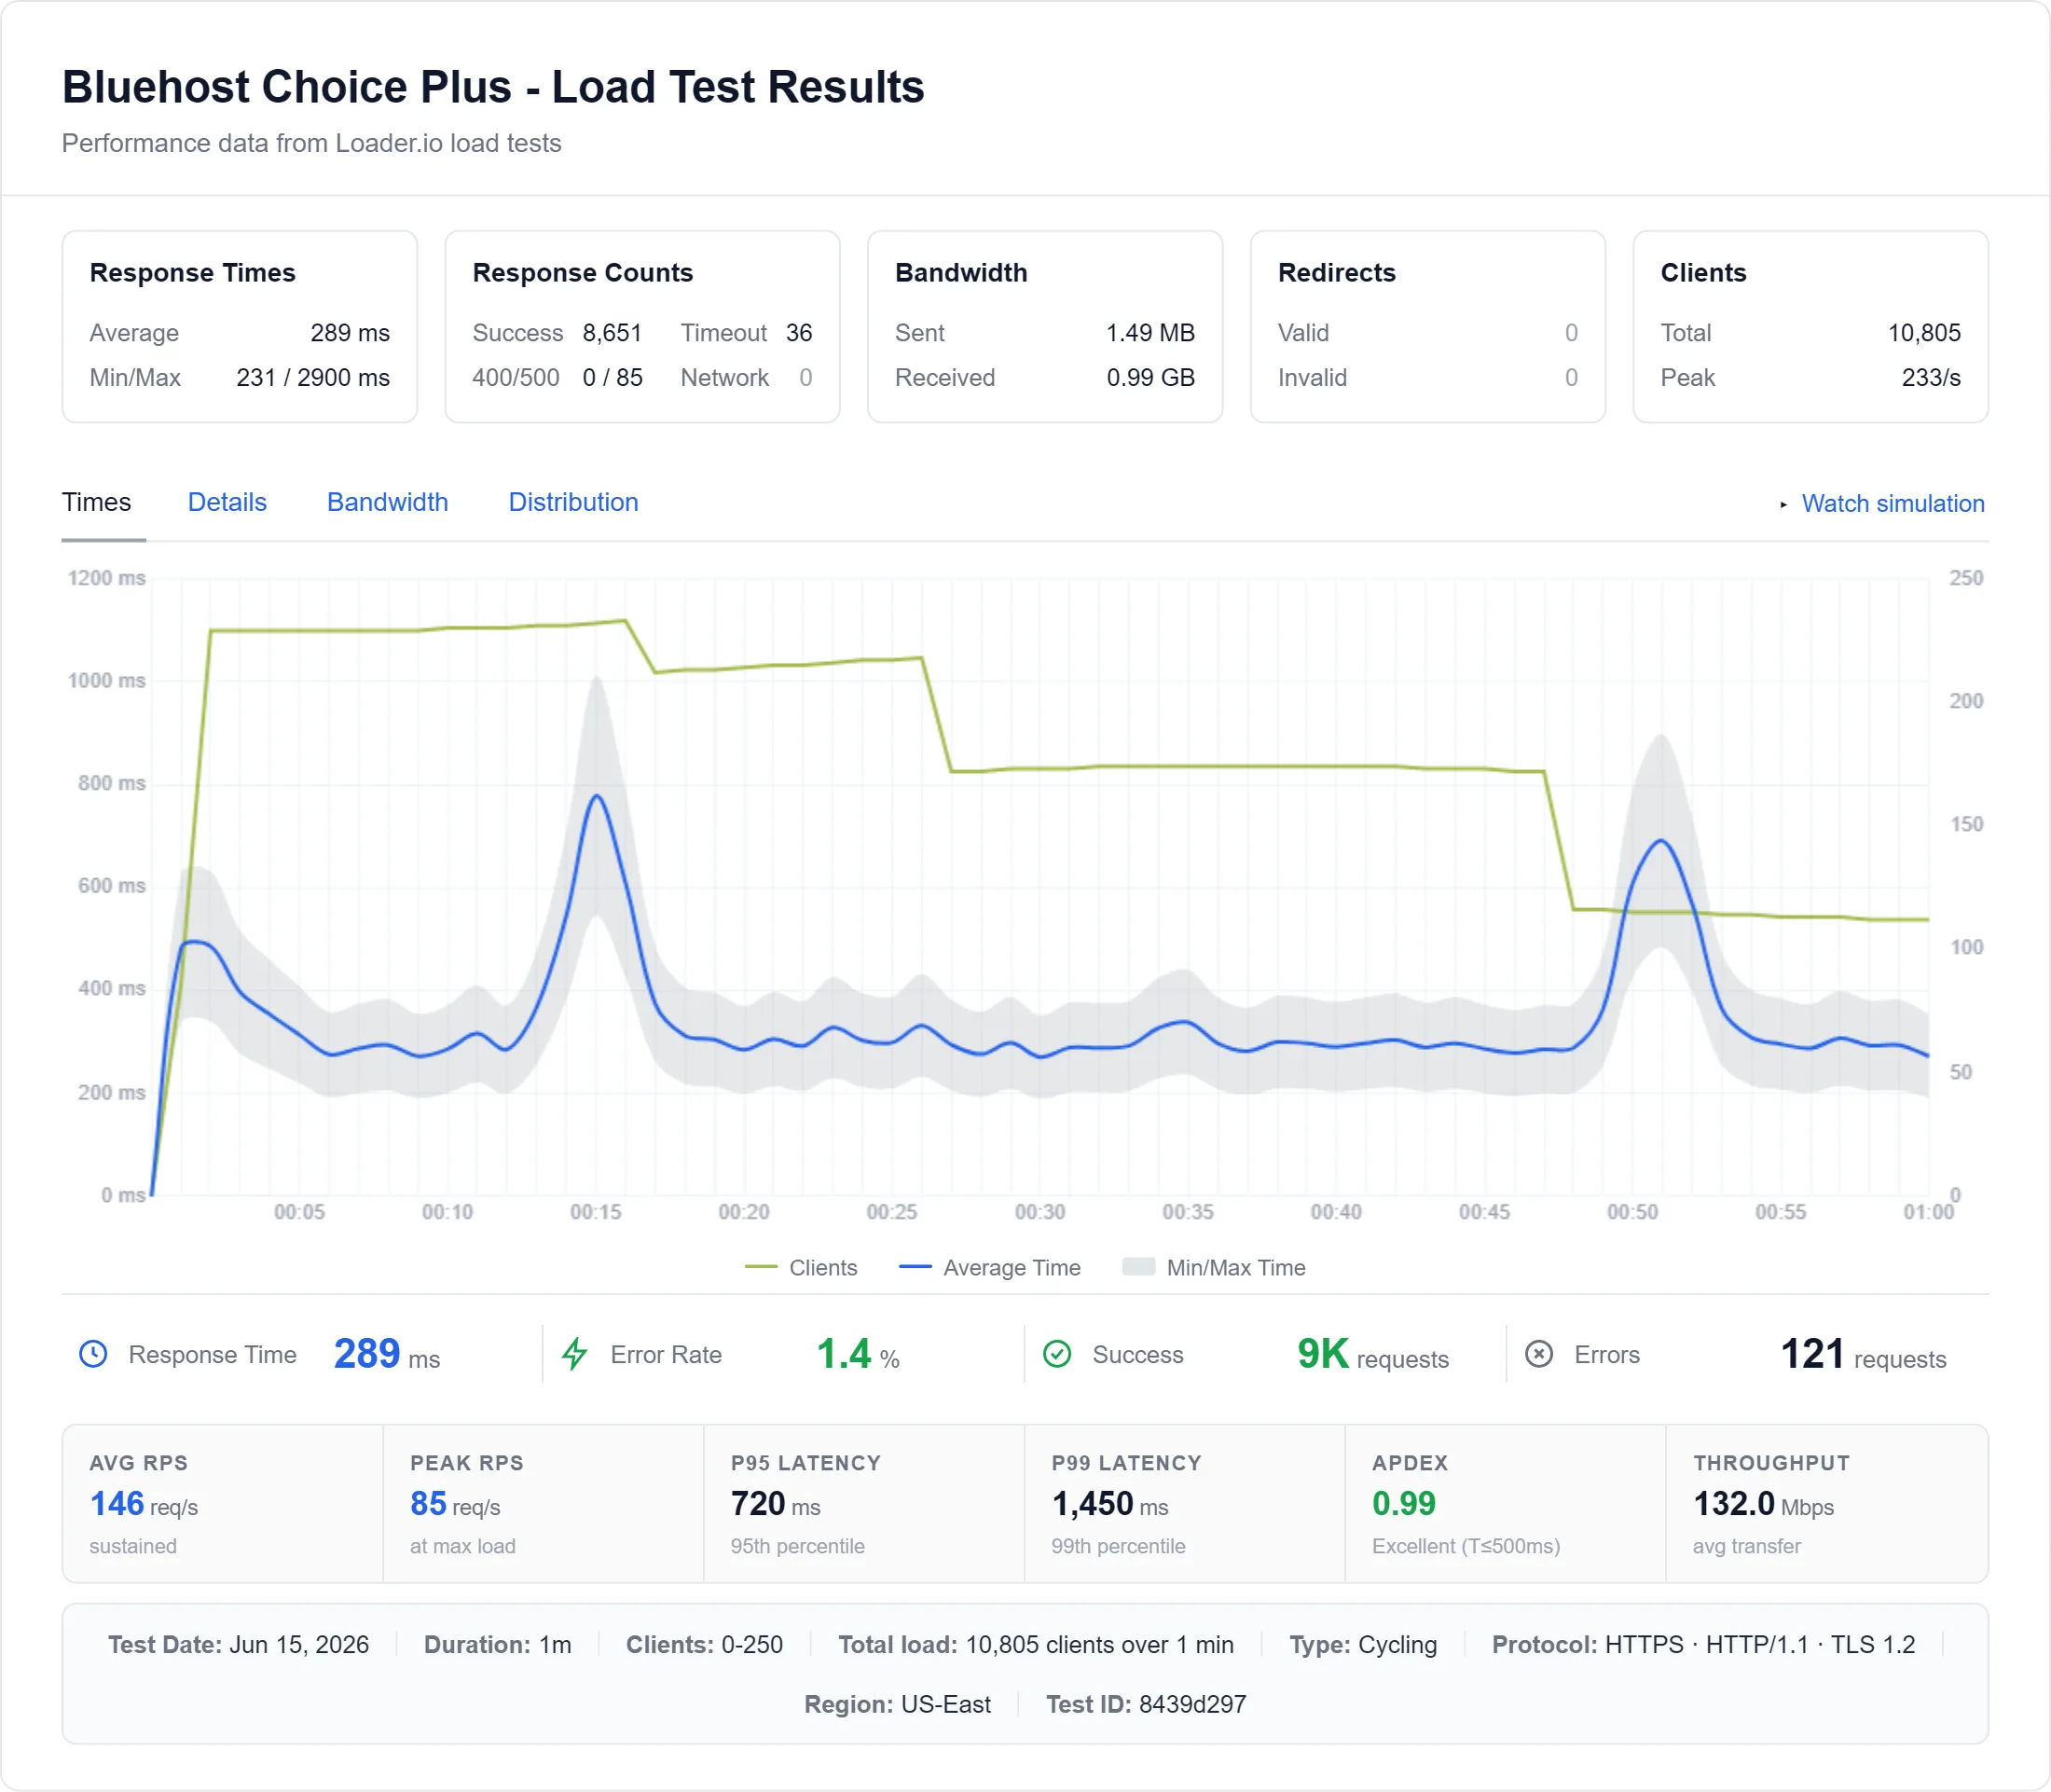Click the Test Date Jun 15, 2026 entry

[x=238, y=1645]
